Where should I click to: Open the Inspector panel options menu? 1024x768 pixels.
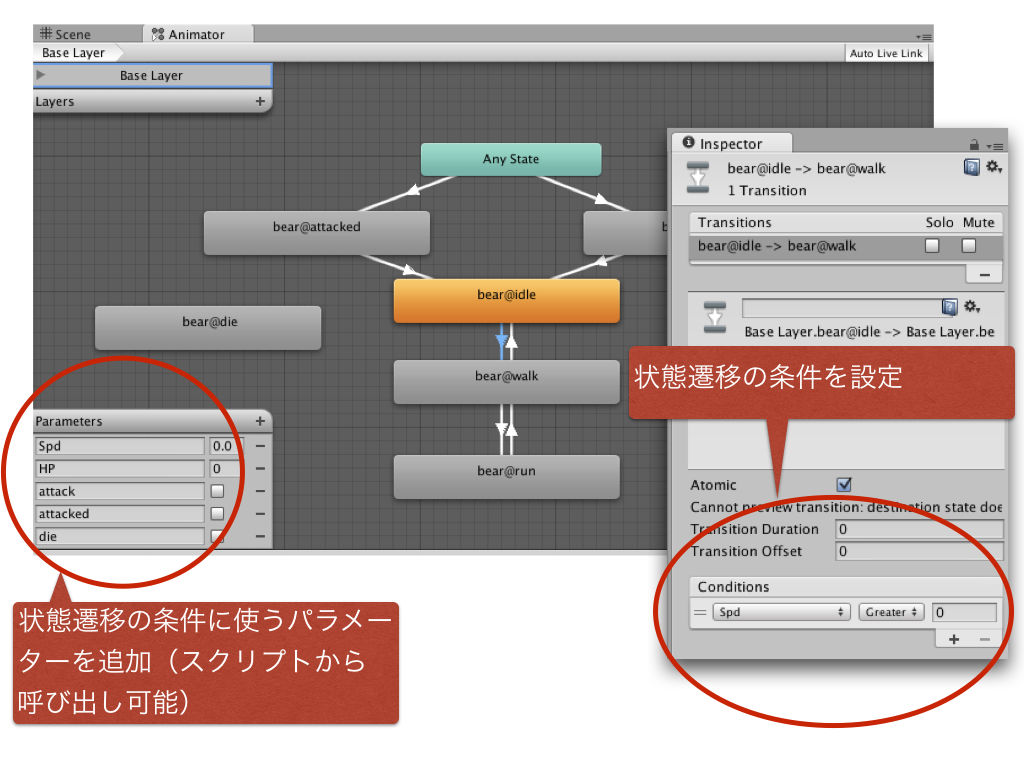click(x=995, y=146)
